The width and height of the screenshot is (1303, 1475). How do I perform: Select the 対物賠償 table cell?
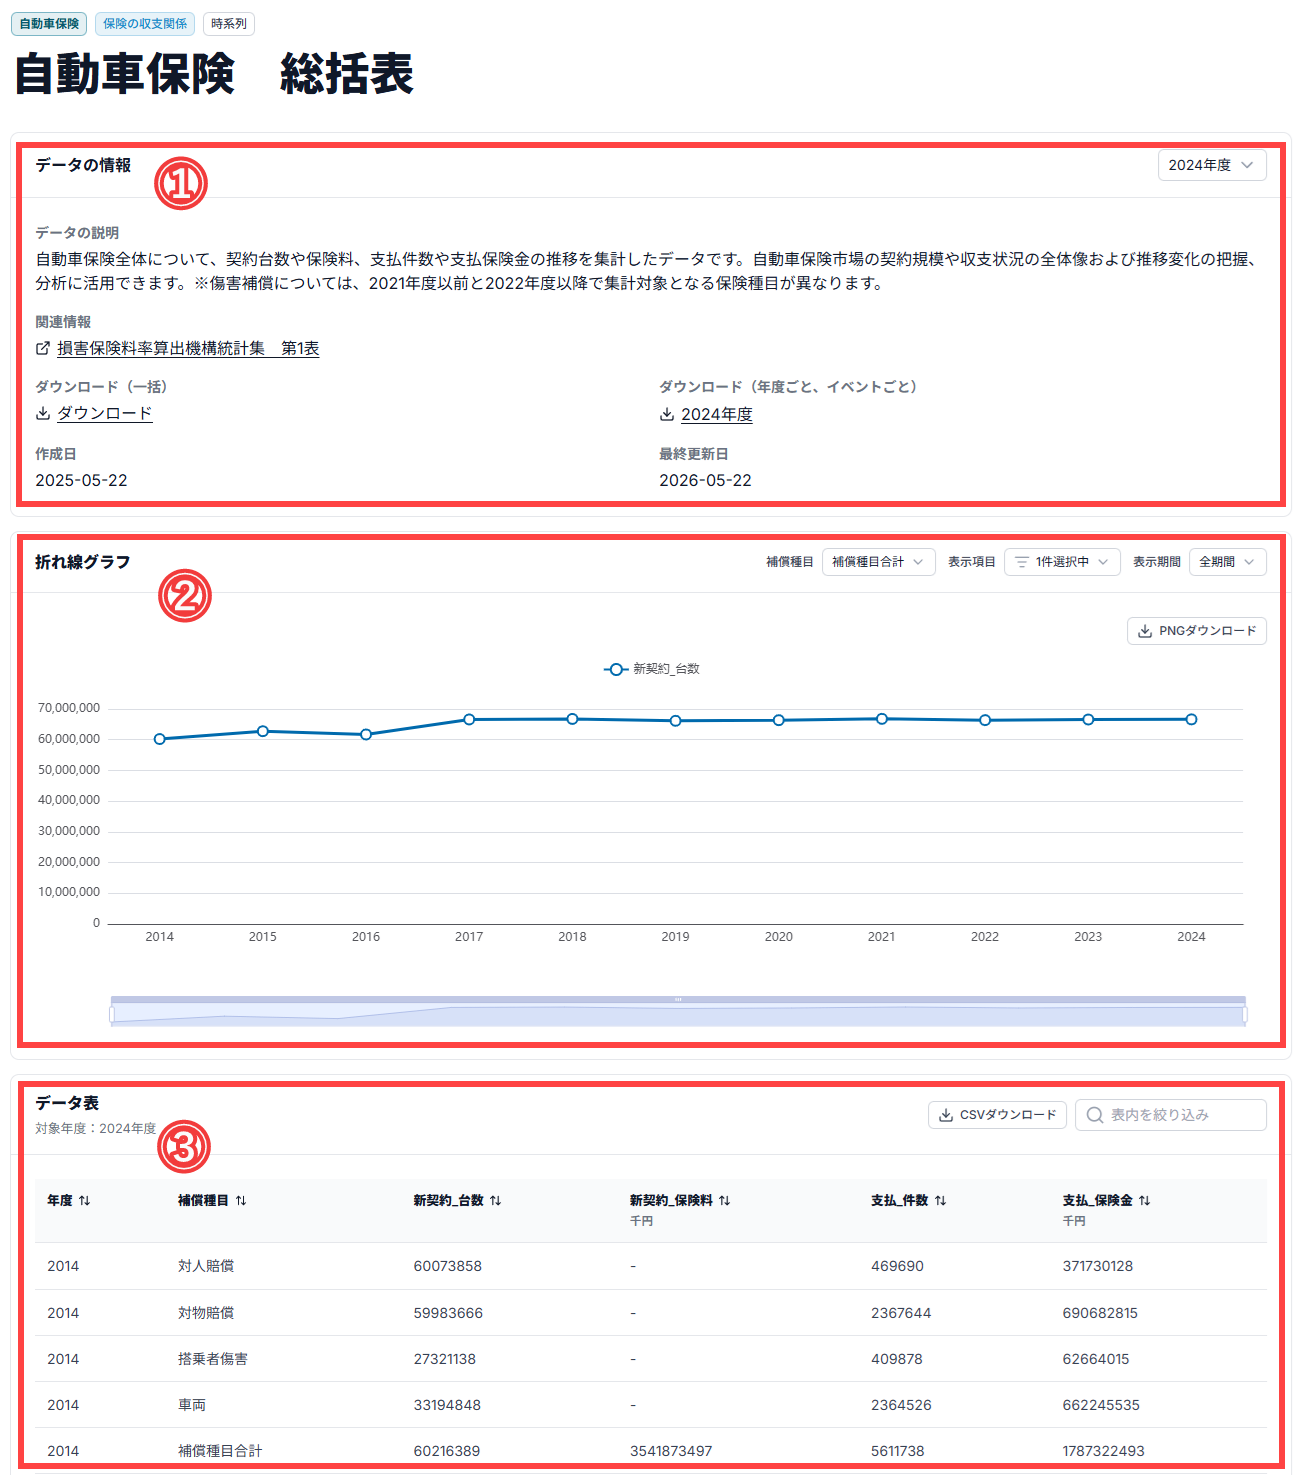[x=206, y=1313]
